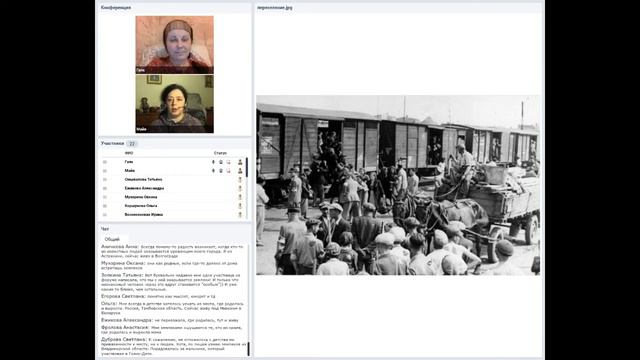Click user role icon in Мухорина Оксана's participant row
Viewport: 640px width, 360px height.
240,197
